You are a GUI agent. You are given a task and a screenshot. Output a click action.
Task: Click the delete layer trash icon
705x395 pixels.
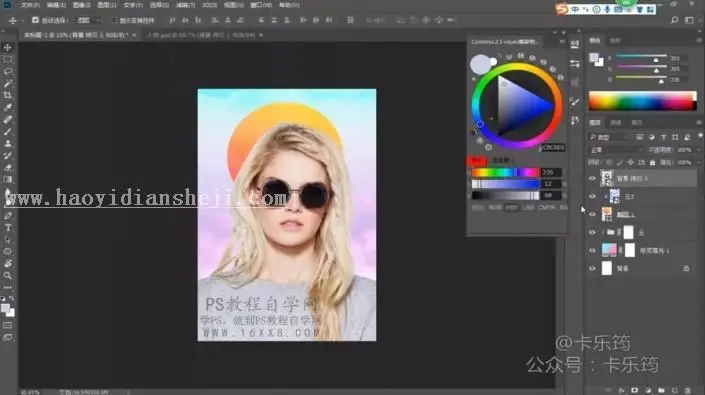point(687,391)
